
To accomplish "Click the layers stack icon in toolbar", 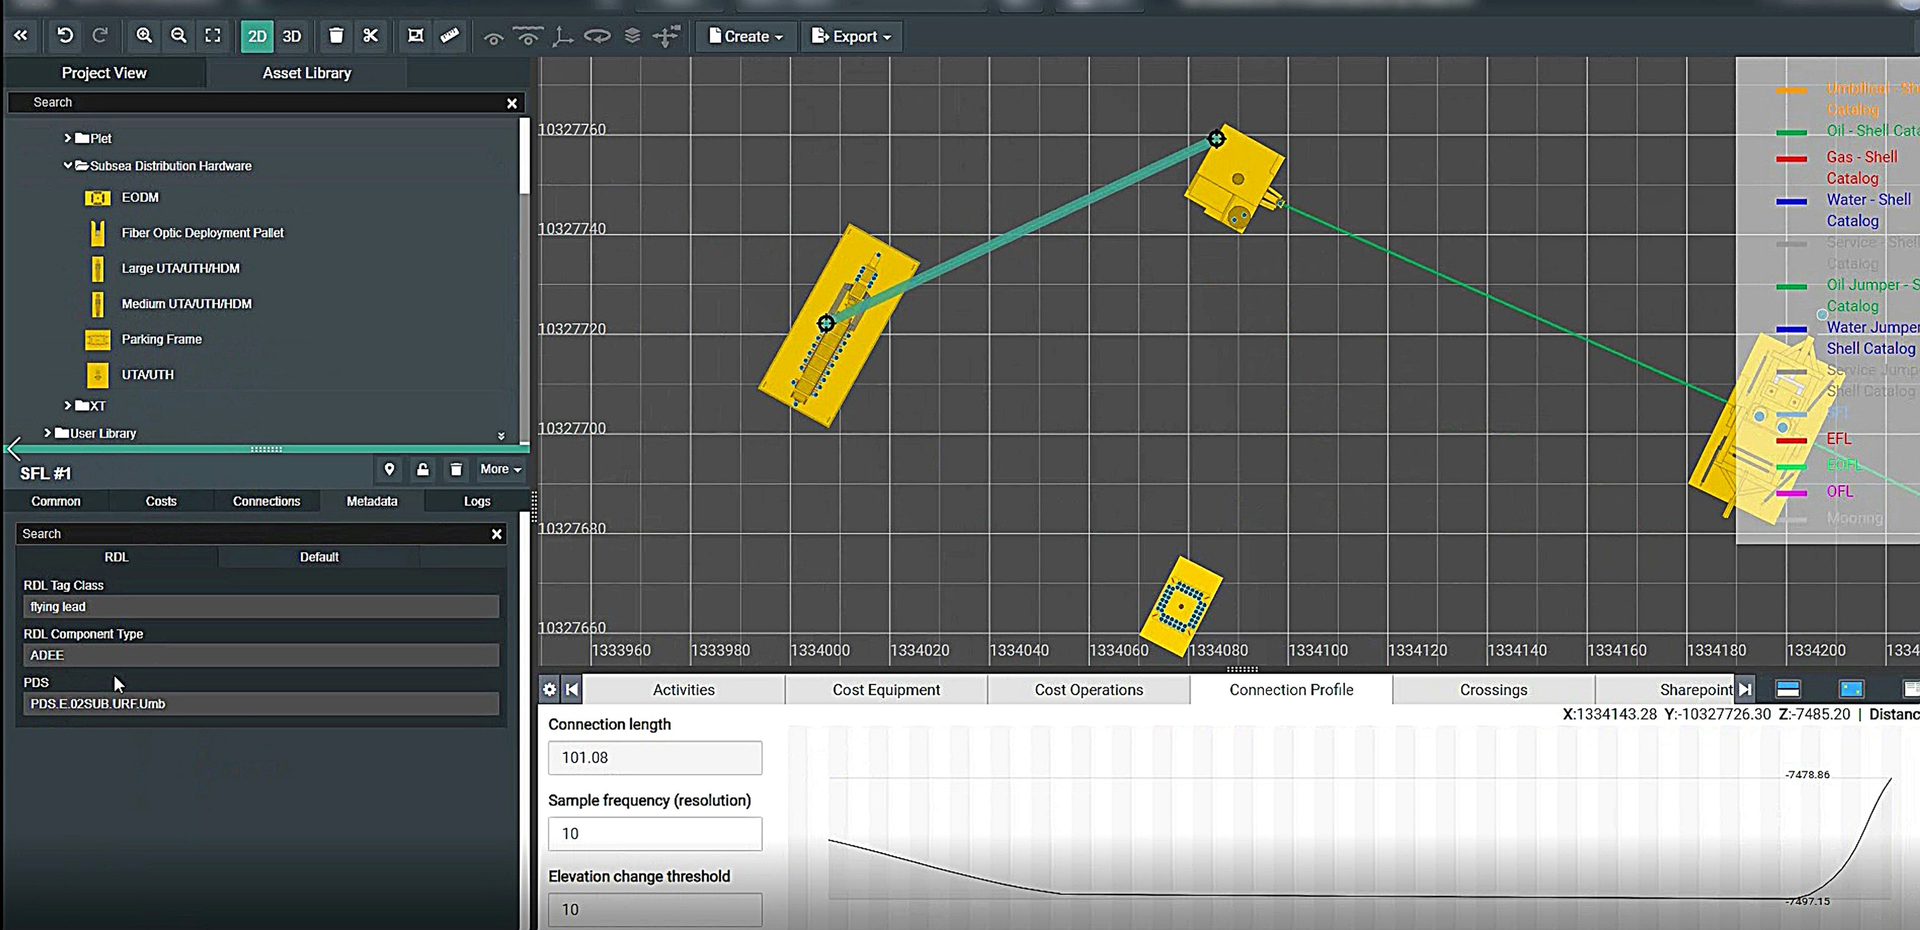I will point(632,36).
